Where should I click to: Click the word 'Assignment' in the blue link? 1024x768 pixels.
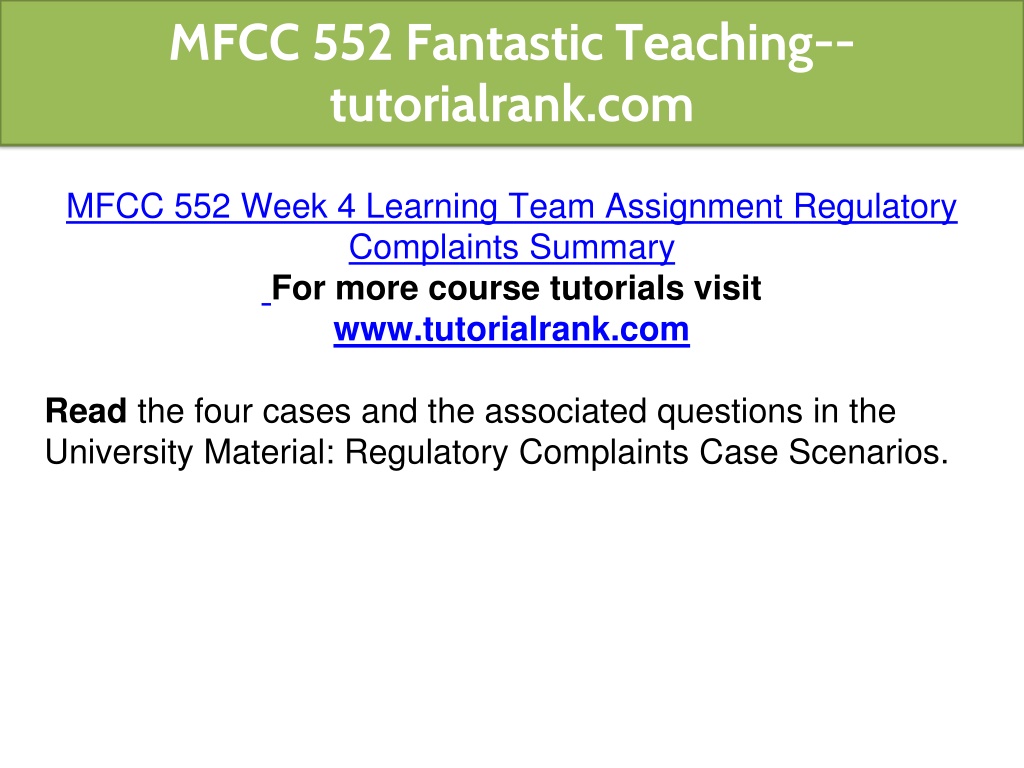(694, 206)
